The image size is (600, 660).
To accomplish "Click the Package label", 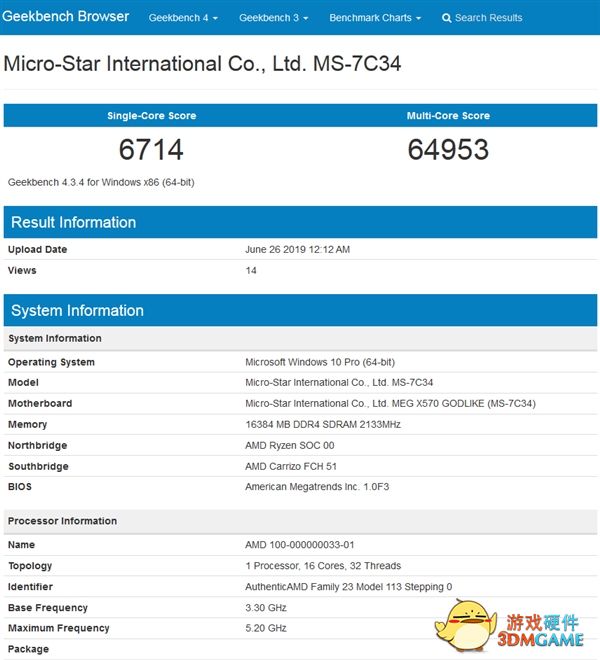I will tap(28, 649).
